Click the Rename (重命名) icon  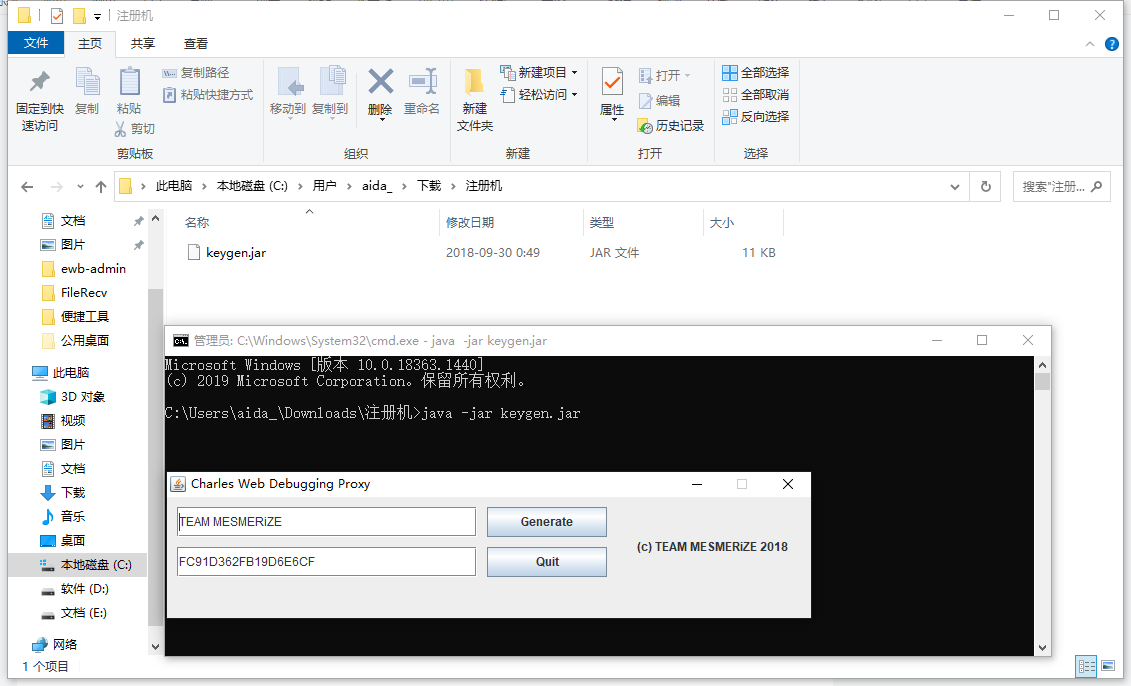tap(422, 92)
